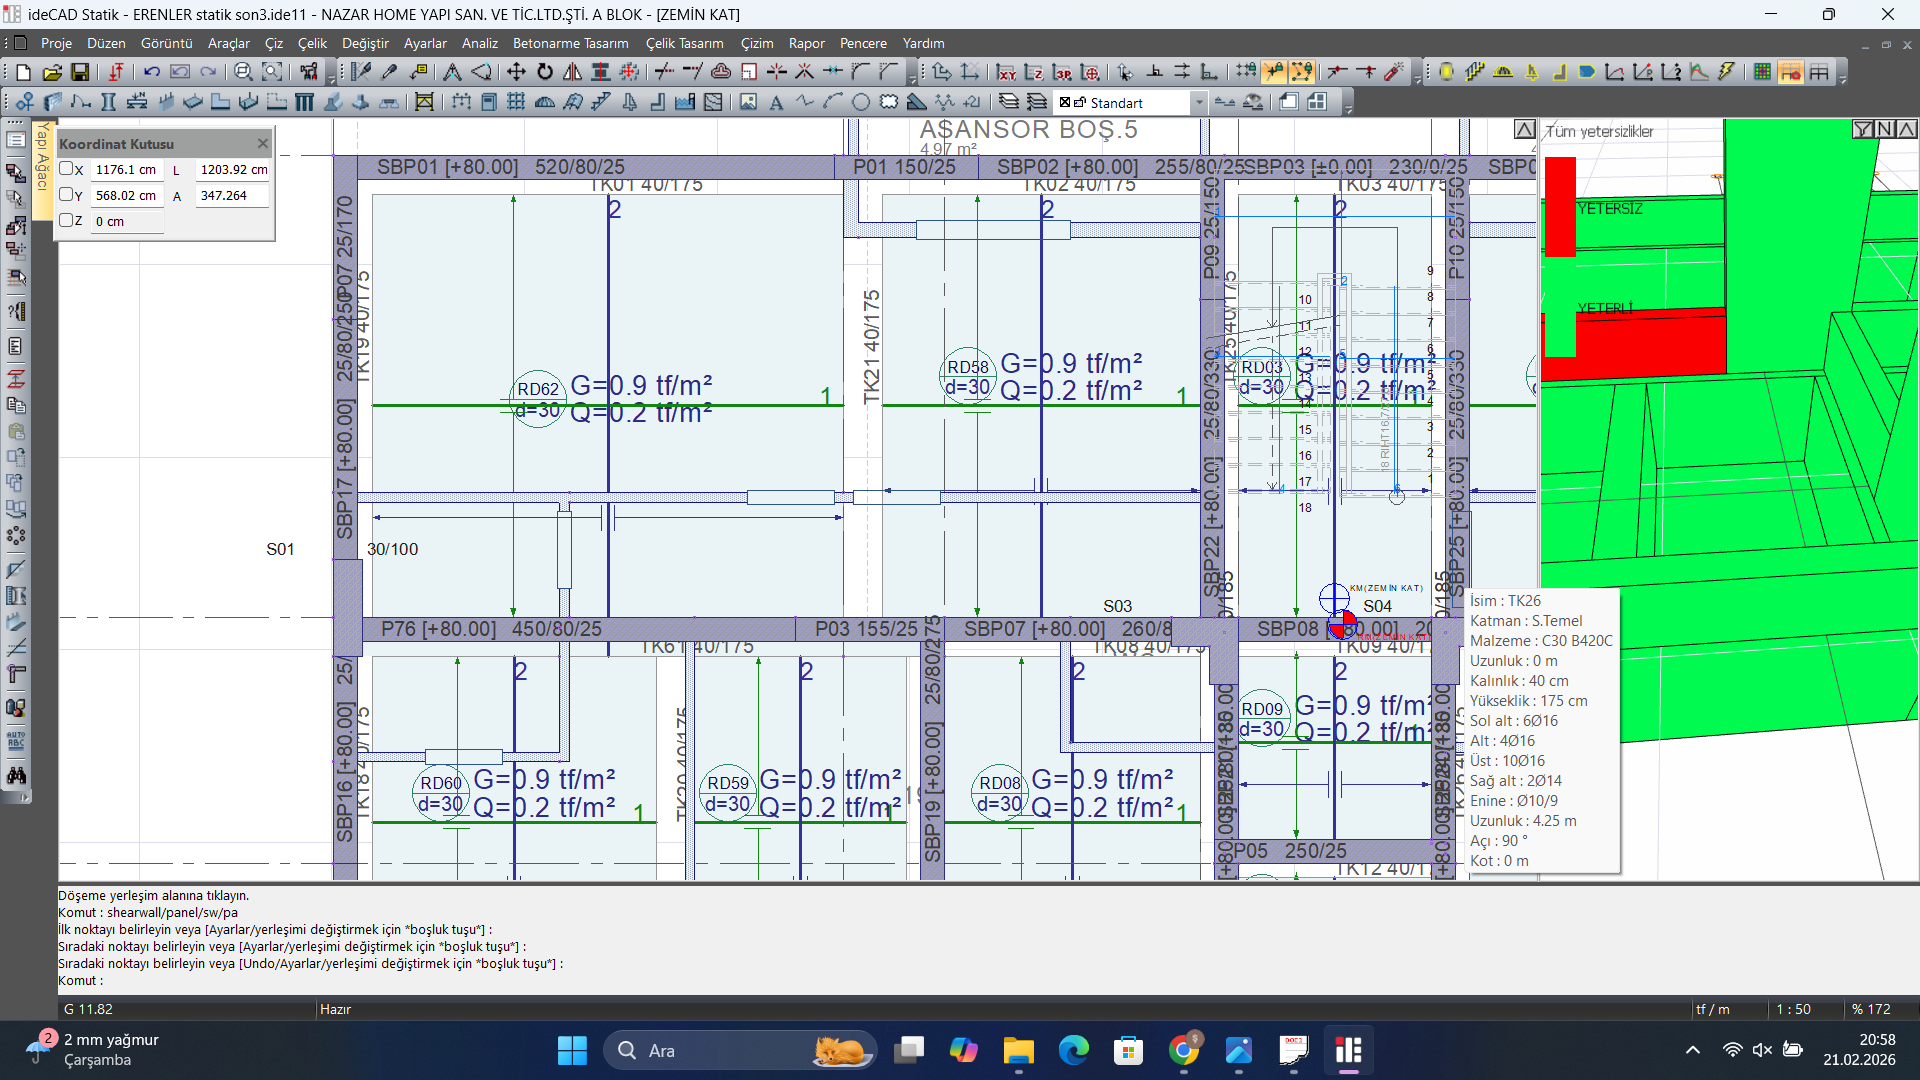The width and height of the screenshot is (1920, 1080).
Task: Select the Text tool letter A icon
Action: [776, 102]
